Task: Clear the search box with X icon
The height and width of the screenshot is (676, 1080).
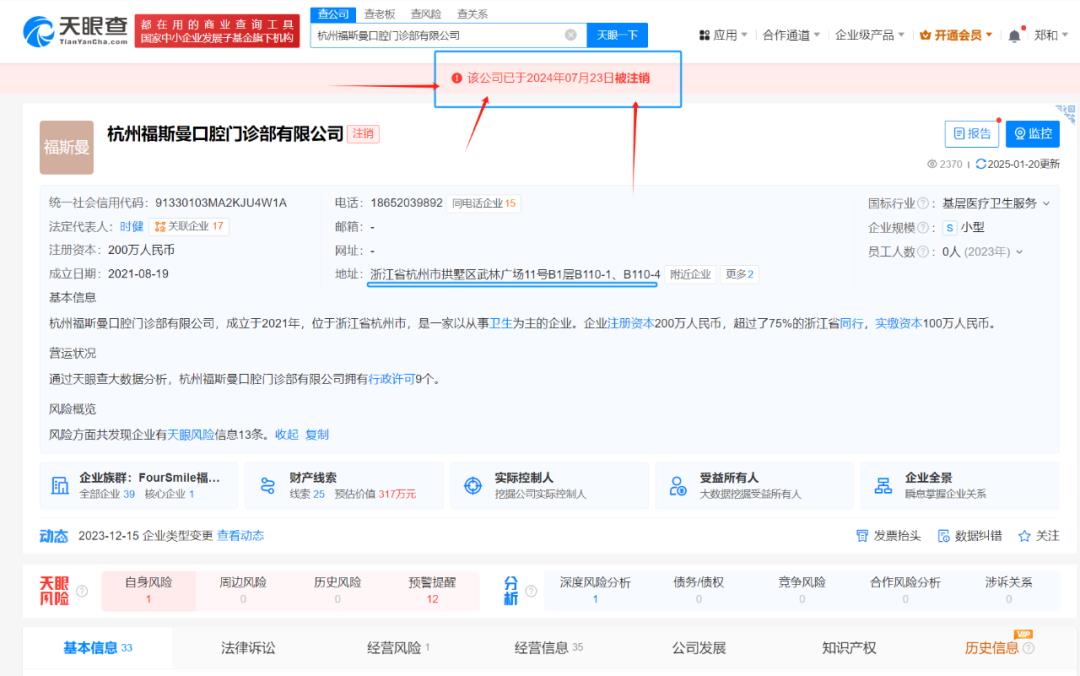Action: tap(570, 35)
